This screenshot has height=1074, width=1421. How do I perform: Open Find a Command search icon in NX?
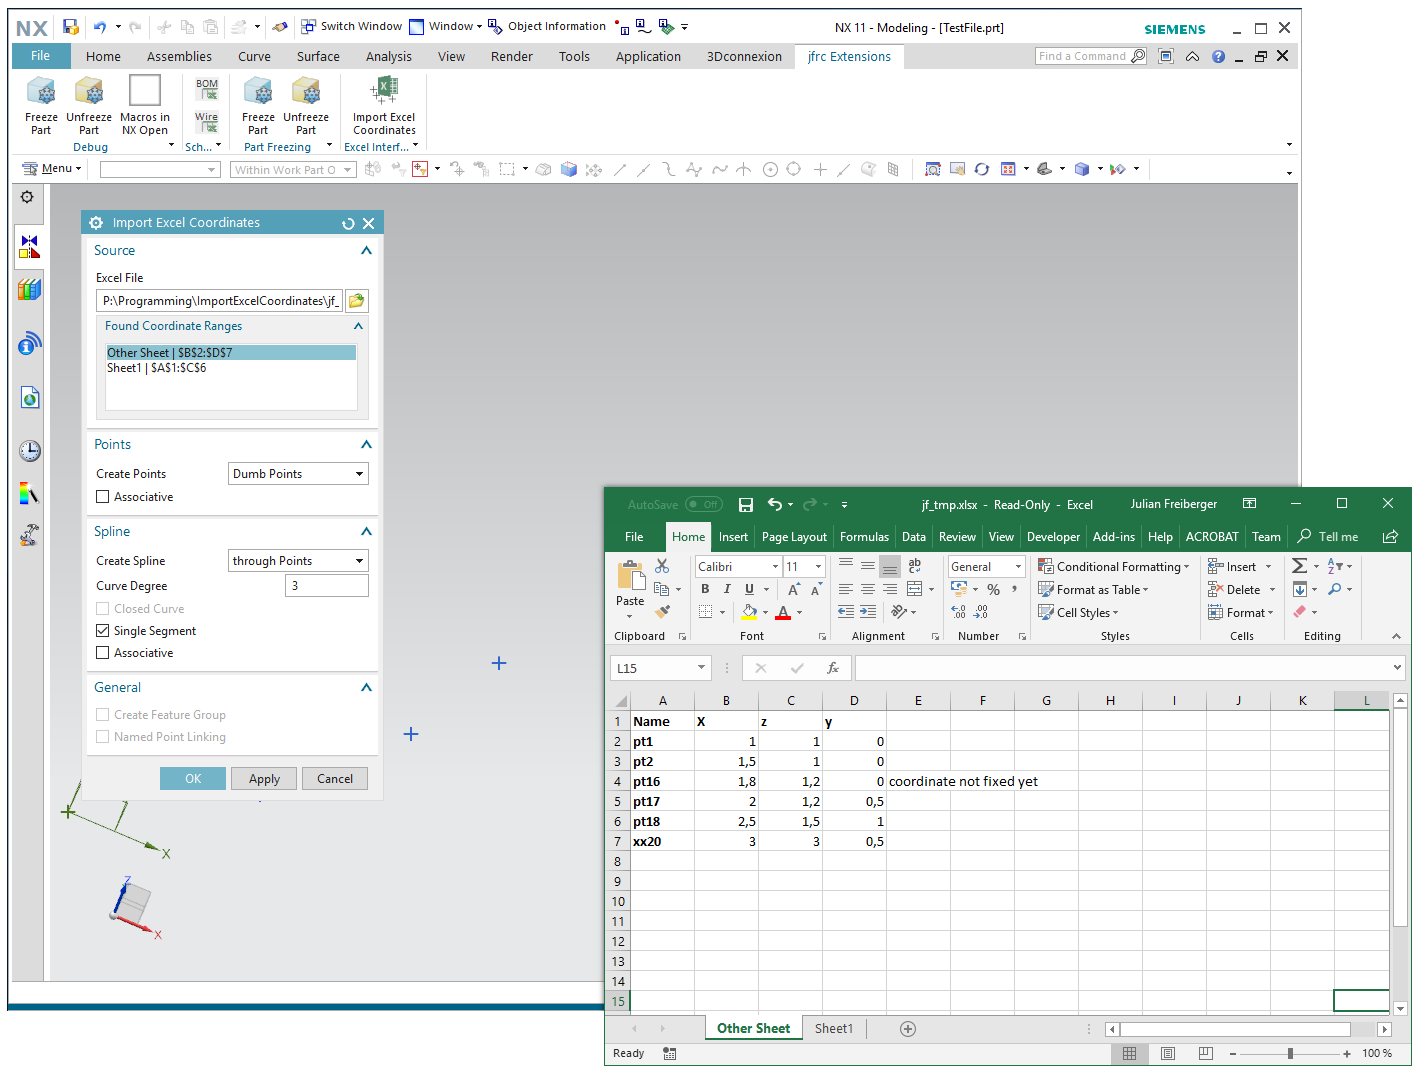1138,56
